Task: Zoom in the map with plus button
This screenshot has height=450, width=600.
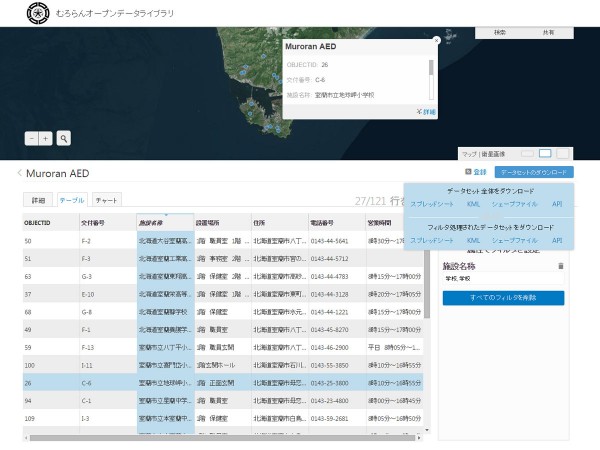Action: 45,139
